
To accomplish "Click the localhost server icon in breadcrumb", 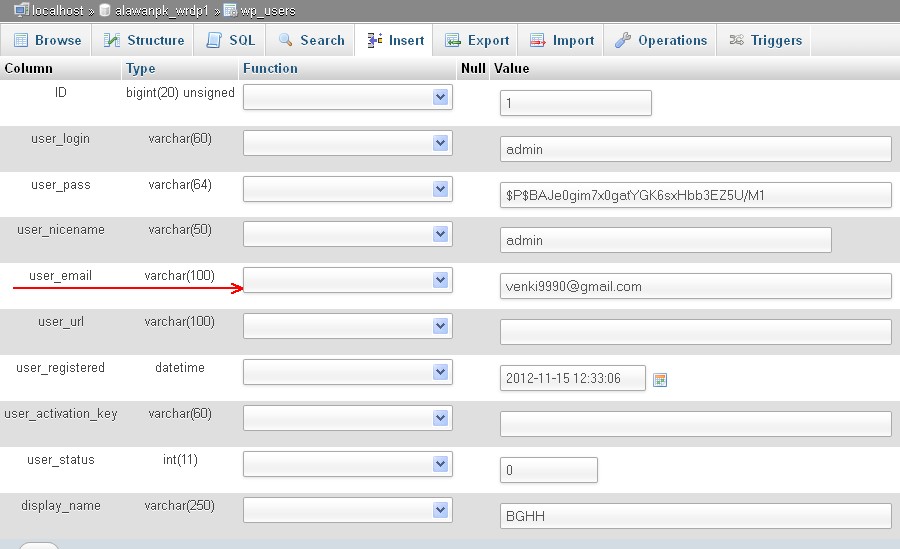I will (x=21, y=10).
